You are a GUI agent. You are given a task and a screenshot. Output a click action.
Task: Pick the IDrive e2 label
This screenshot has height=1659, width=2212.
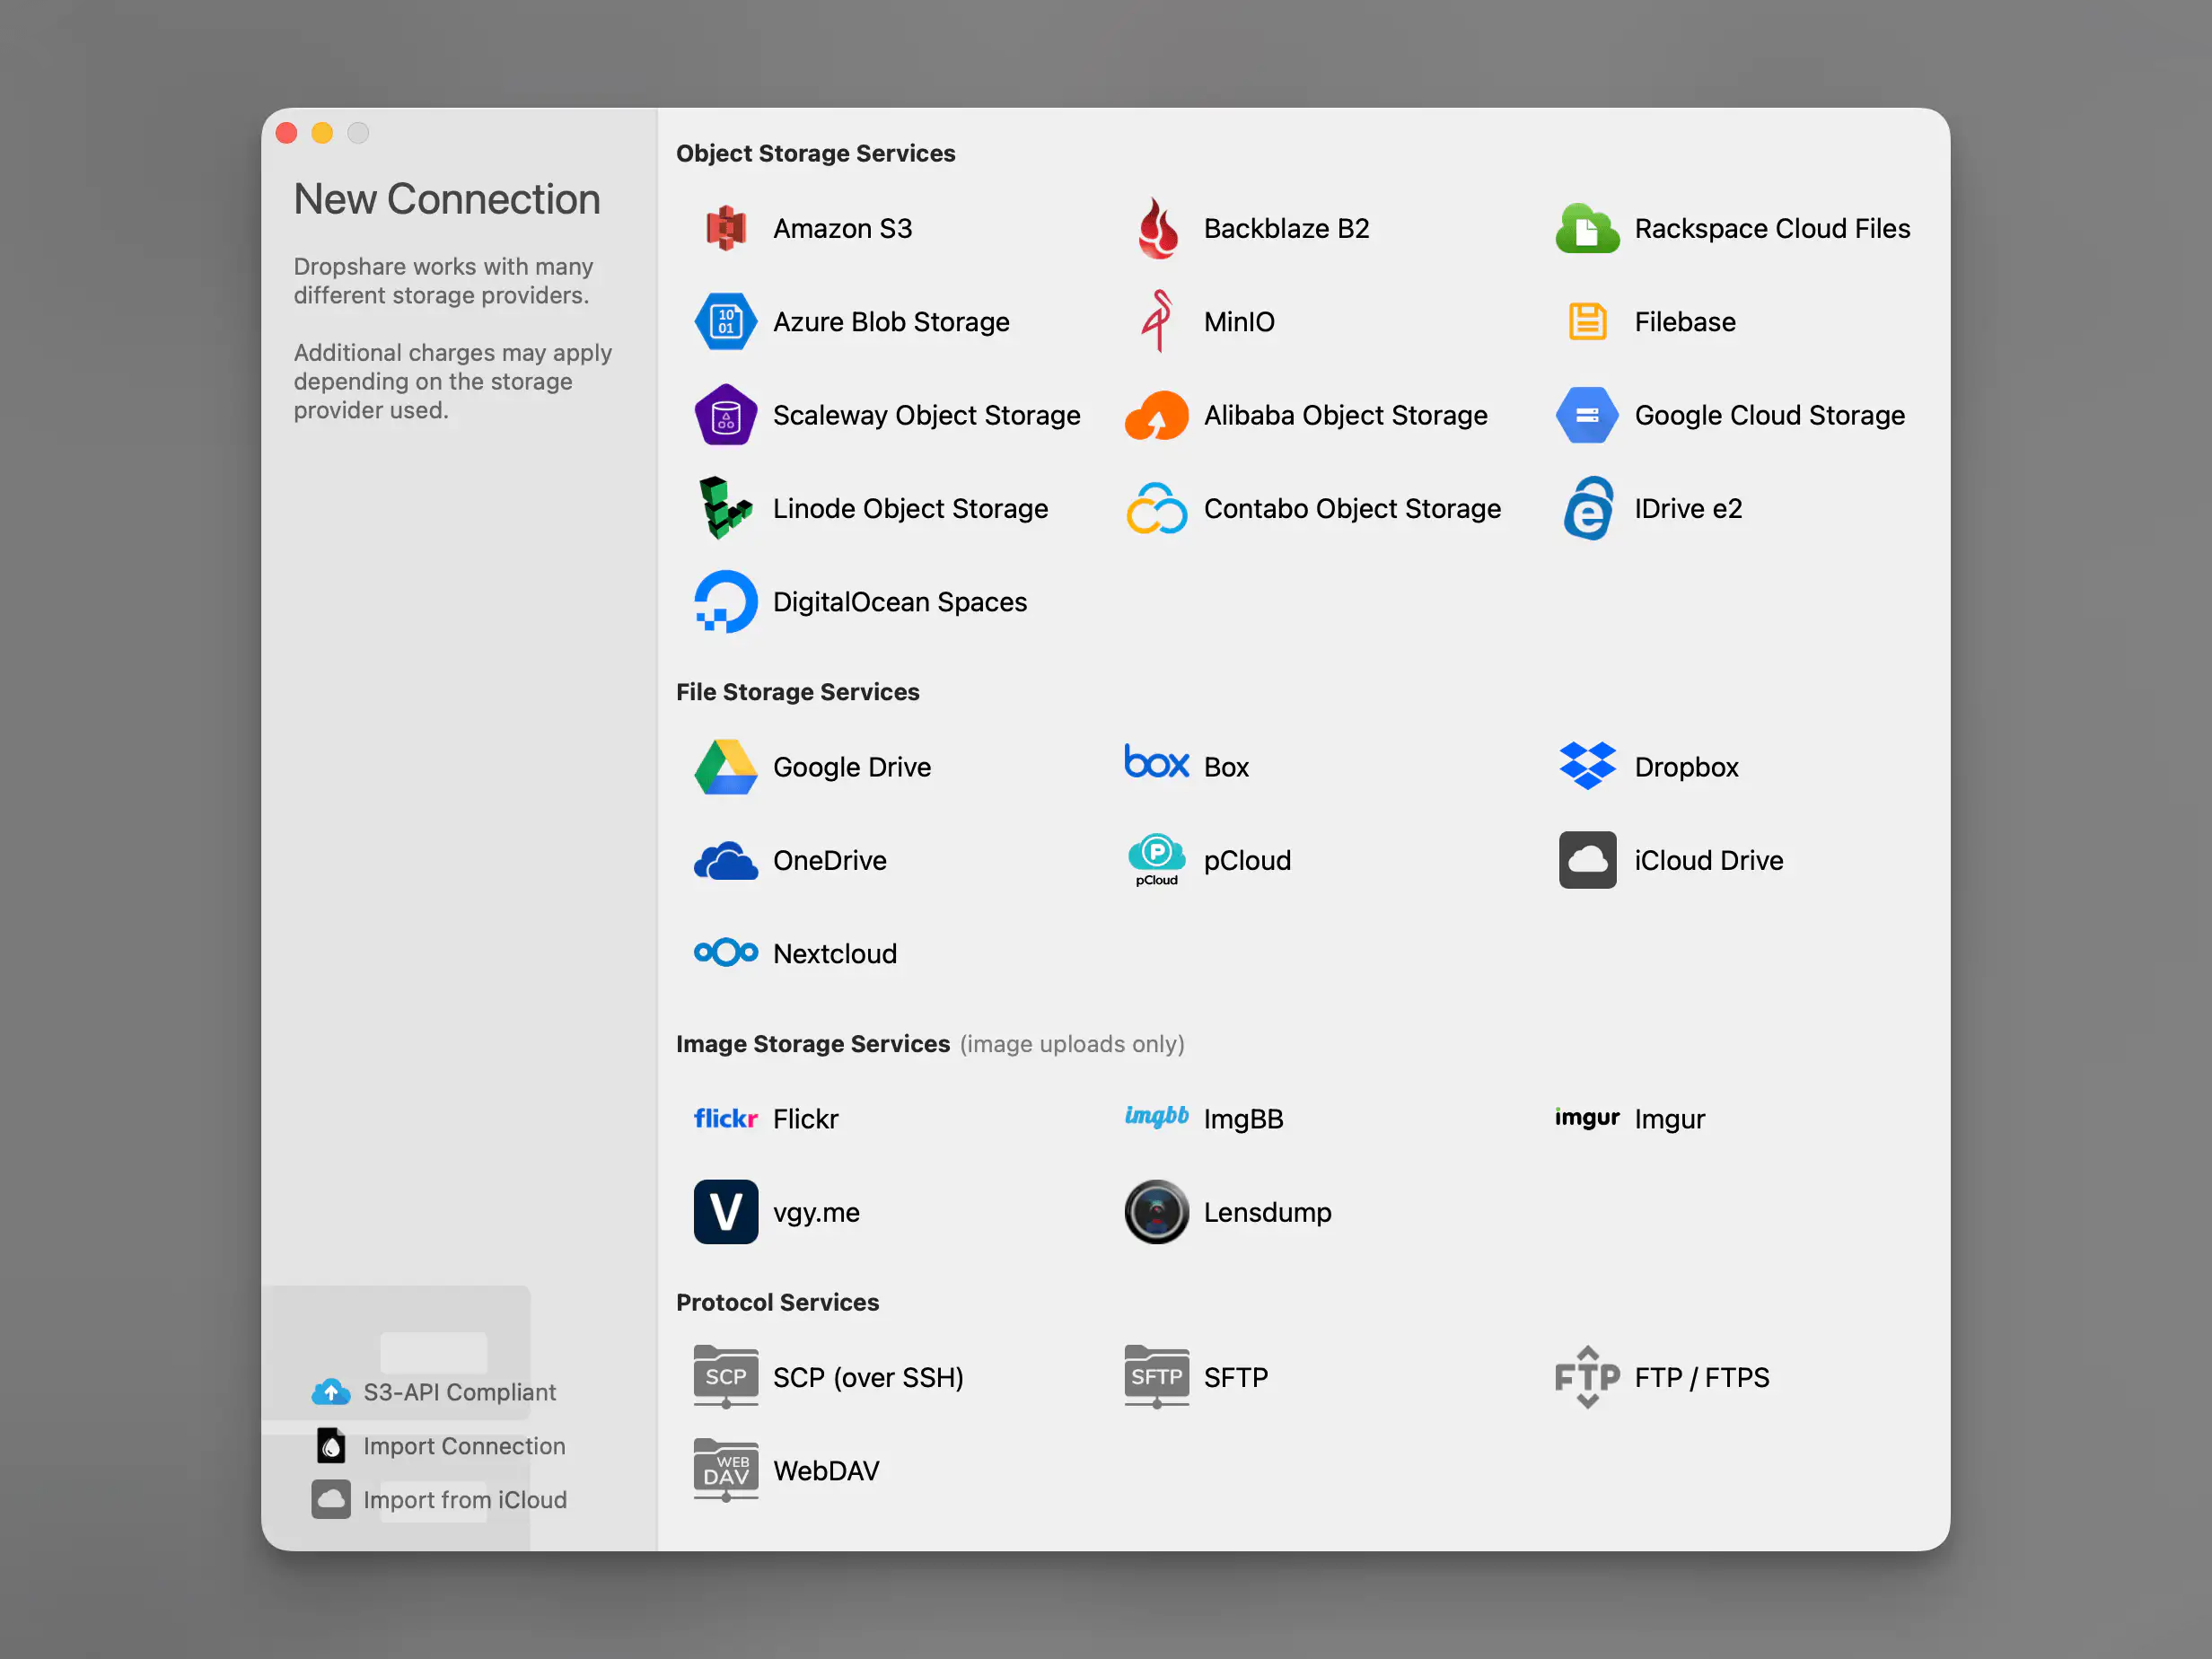tap(1688, 509)
